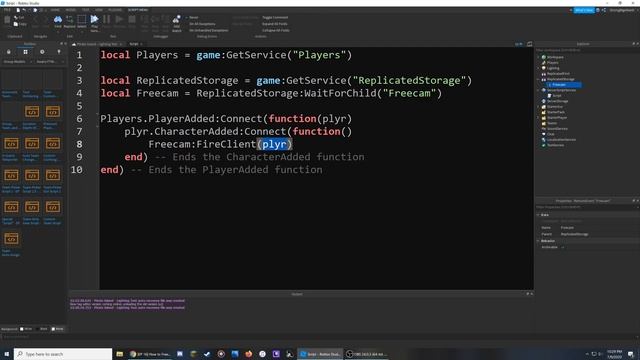Click the Cut icon in Clipboard group
Viewport: 640px width, 360px height.
coord(16,18)
